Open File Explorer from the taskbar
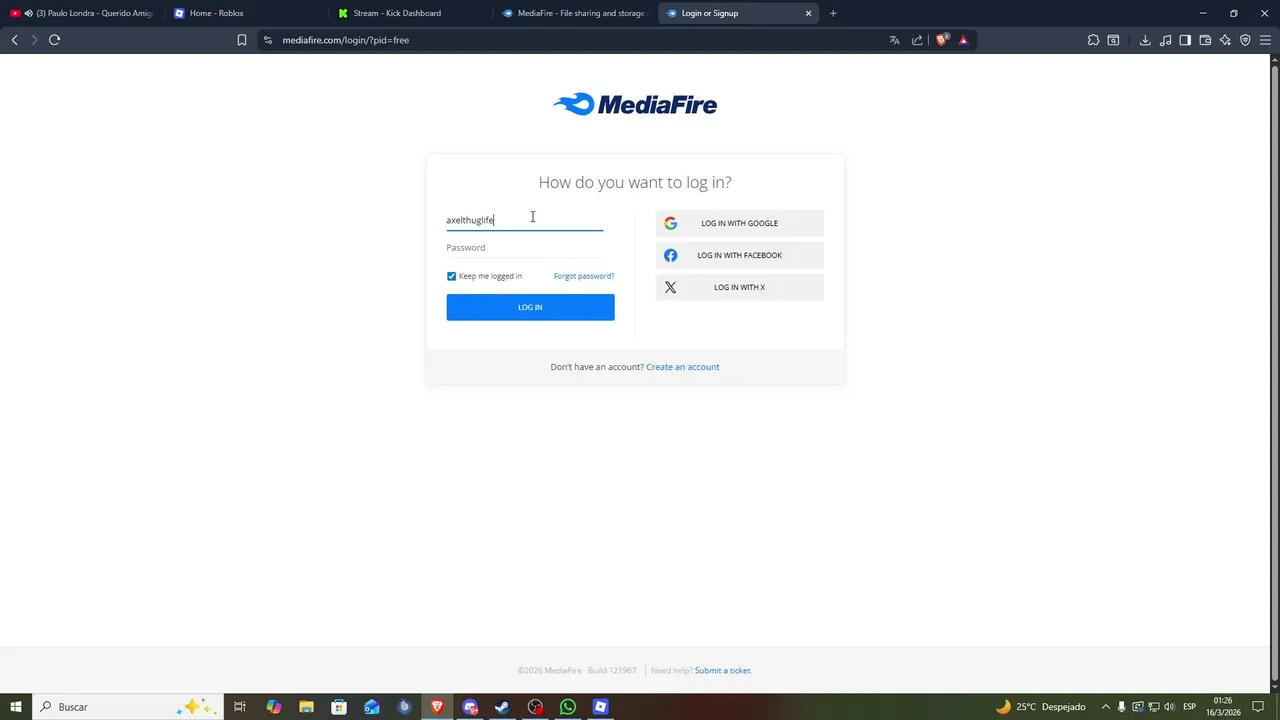 [x=306, y=707]
